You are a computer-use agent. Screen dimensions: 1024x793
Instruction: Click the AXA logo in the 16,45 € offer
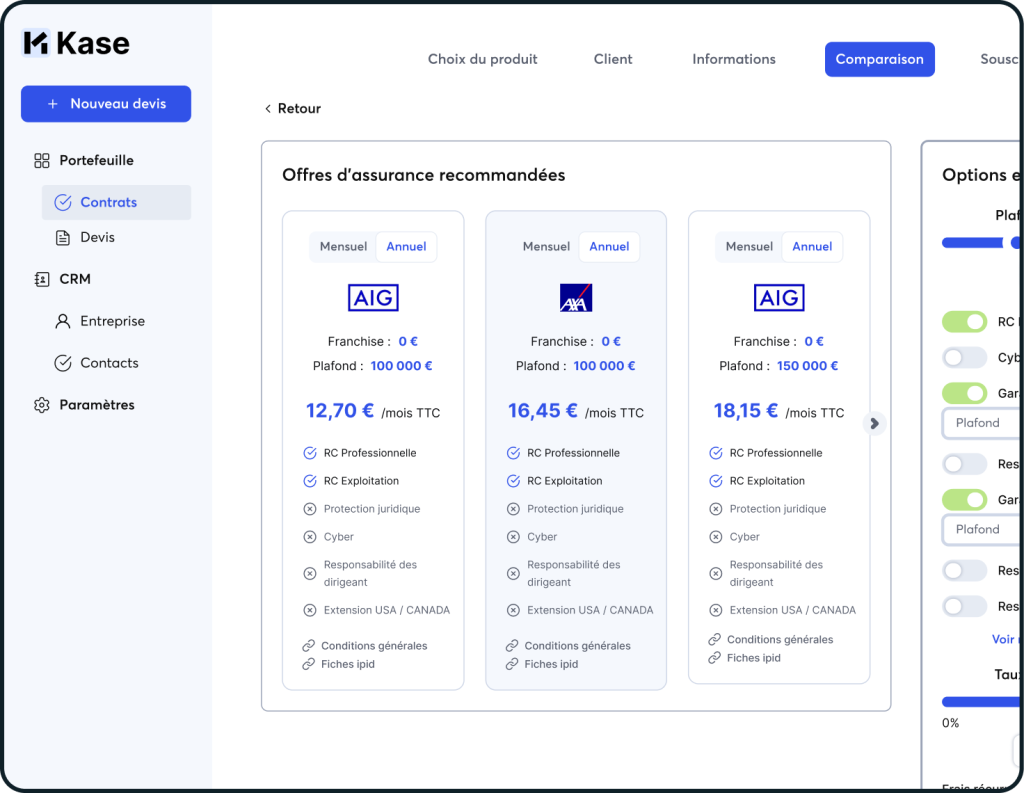[576, 298]
